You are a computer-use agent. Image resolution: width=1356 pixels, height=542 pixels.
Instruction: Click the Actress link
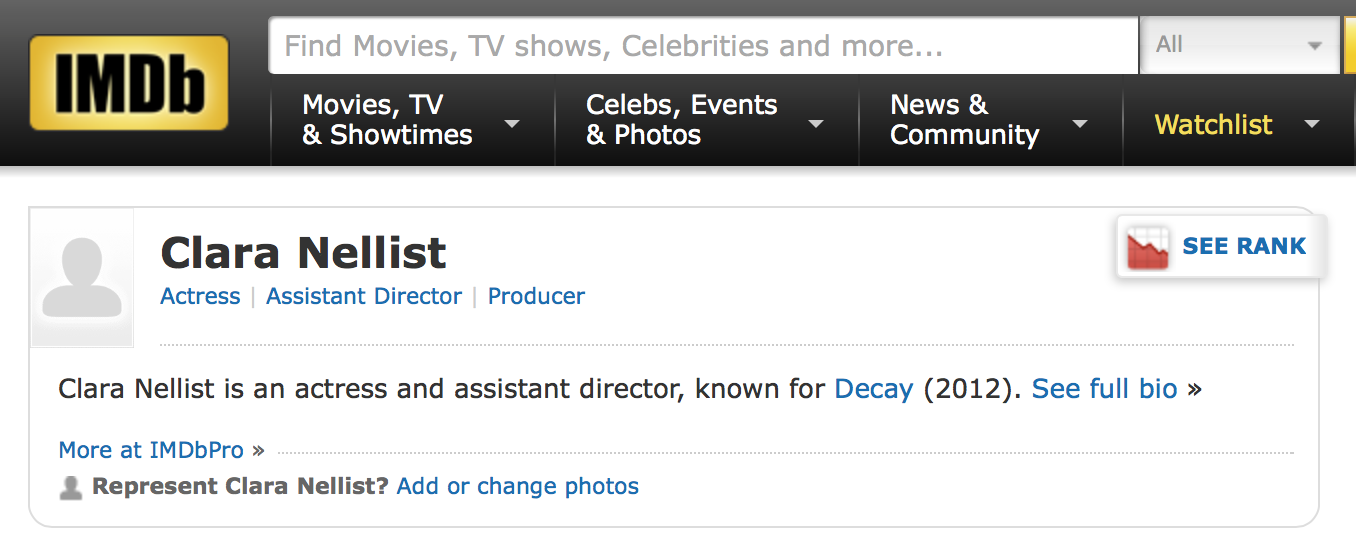tap(200, 296)
